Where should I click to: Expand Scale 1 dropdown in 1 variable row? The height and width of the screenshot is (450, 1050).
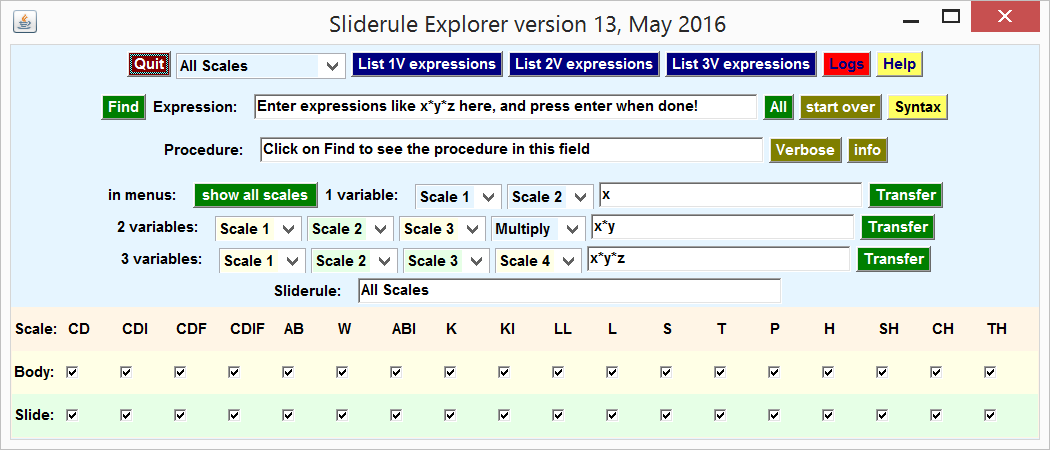[458, 197]
